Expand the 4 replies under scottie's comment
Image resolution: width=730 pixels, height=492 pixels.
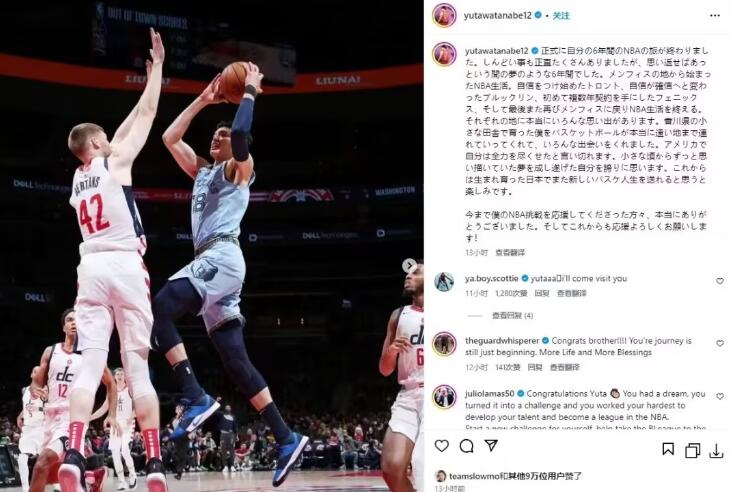512,316
